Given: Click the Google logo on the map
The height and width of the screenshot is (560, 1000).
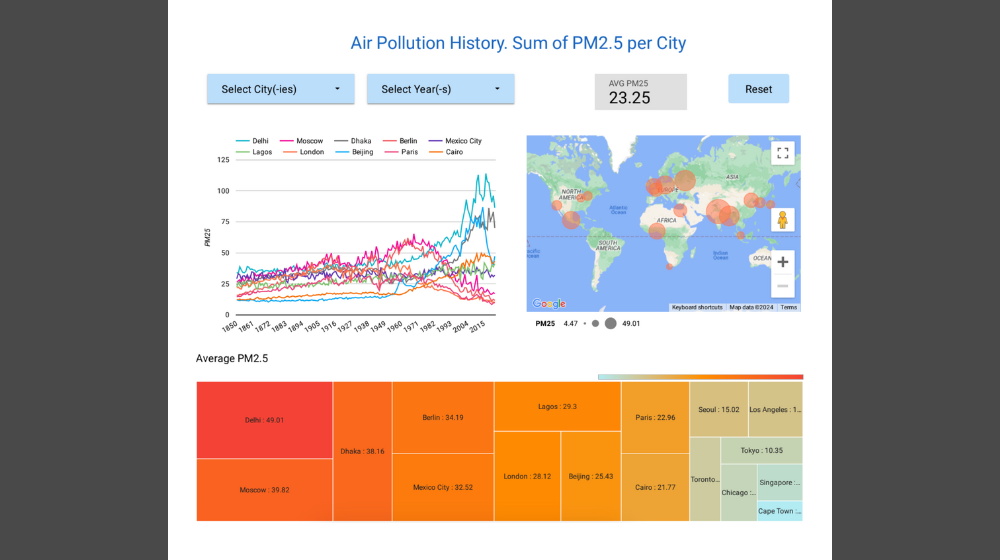Looking at the screenshot, I should pos(549,304).
